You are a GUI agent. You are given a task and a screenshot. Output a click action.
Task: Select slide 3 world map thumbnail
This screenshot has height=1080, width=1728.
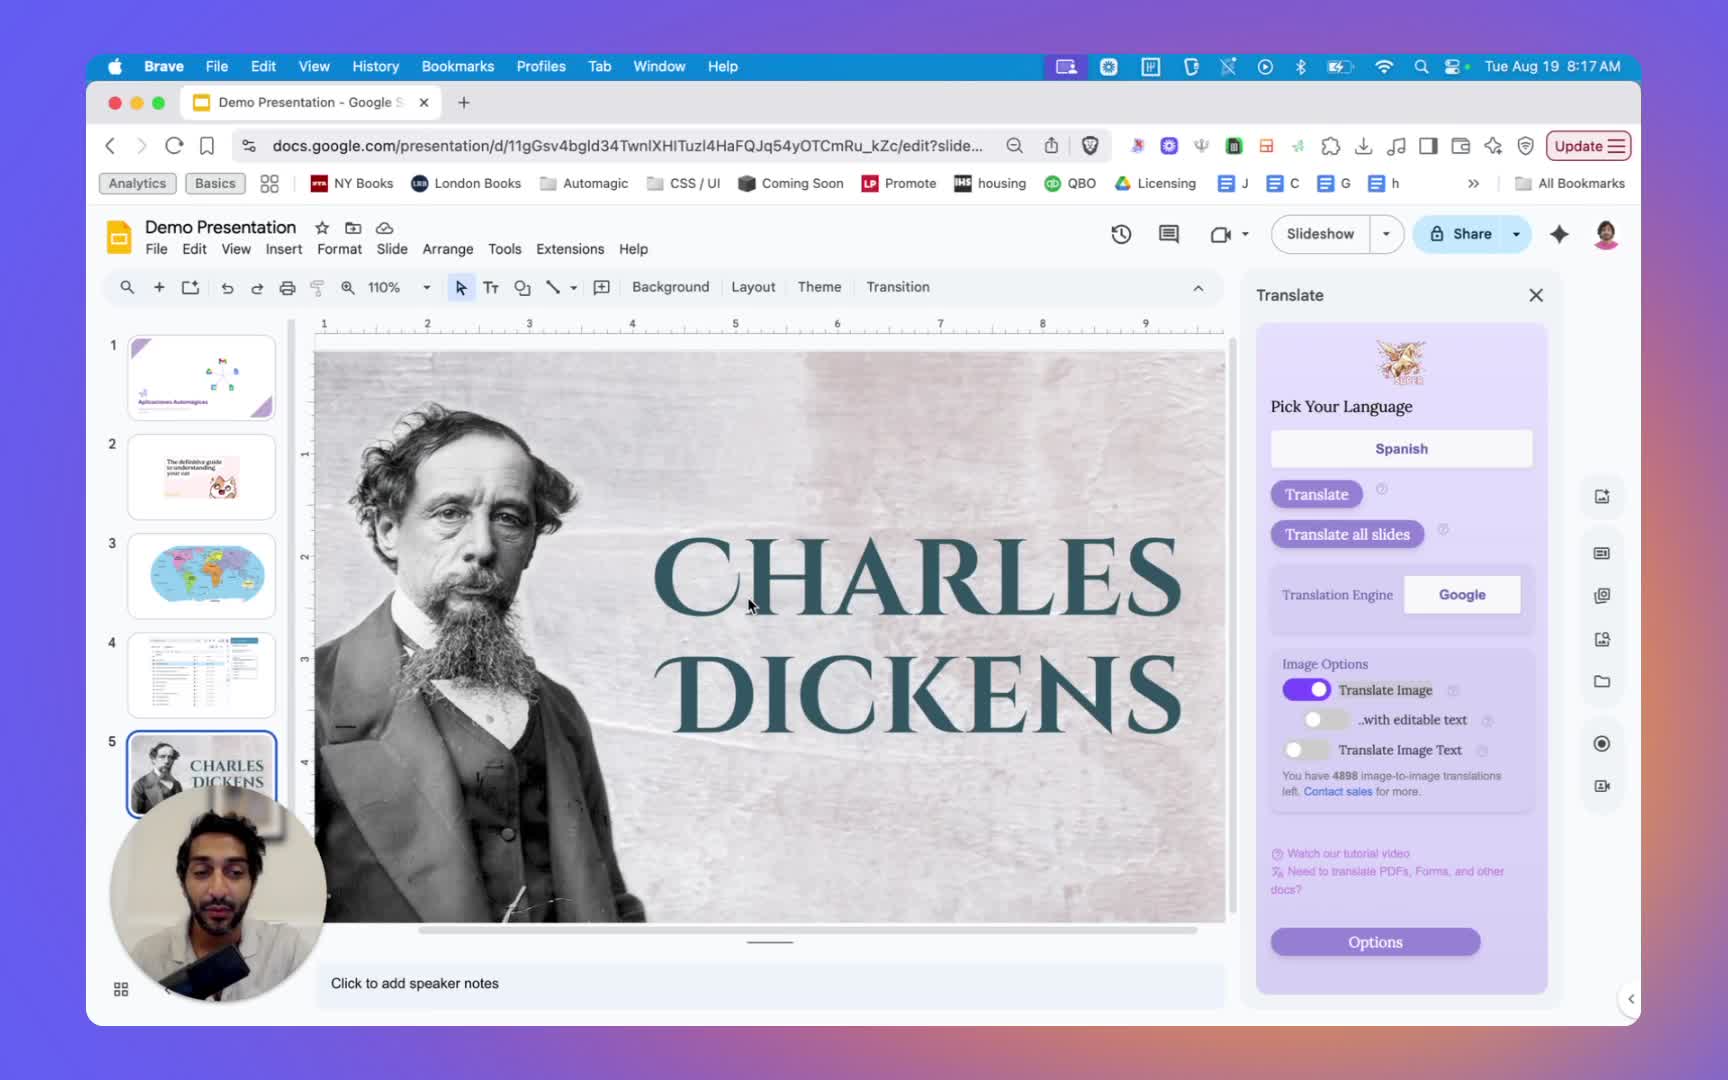click(201, 575)
